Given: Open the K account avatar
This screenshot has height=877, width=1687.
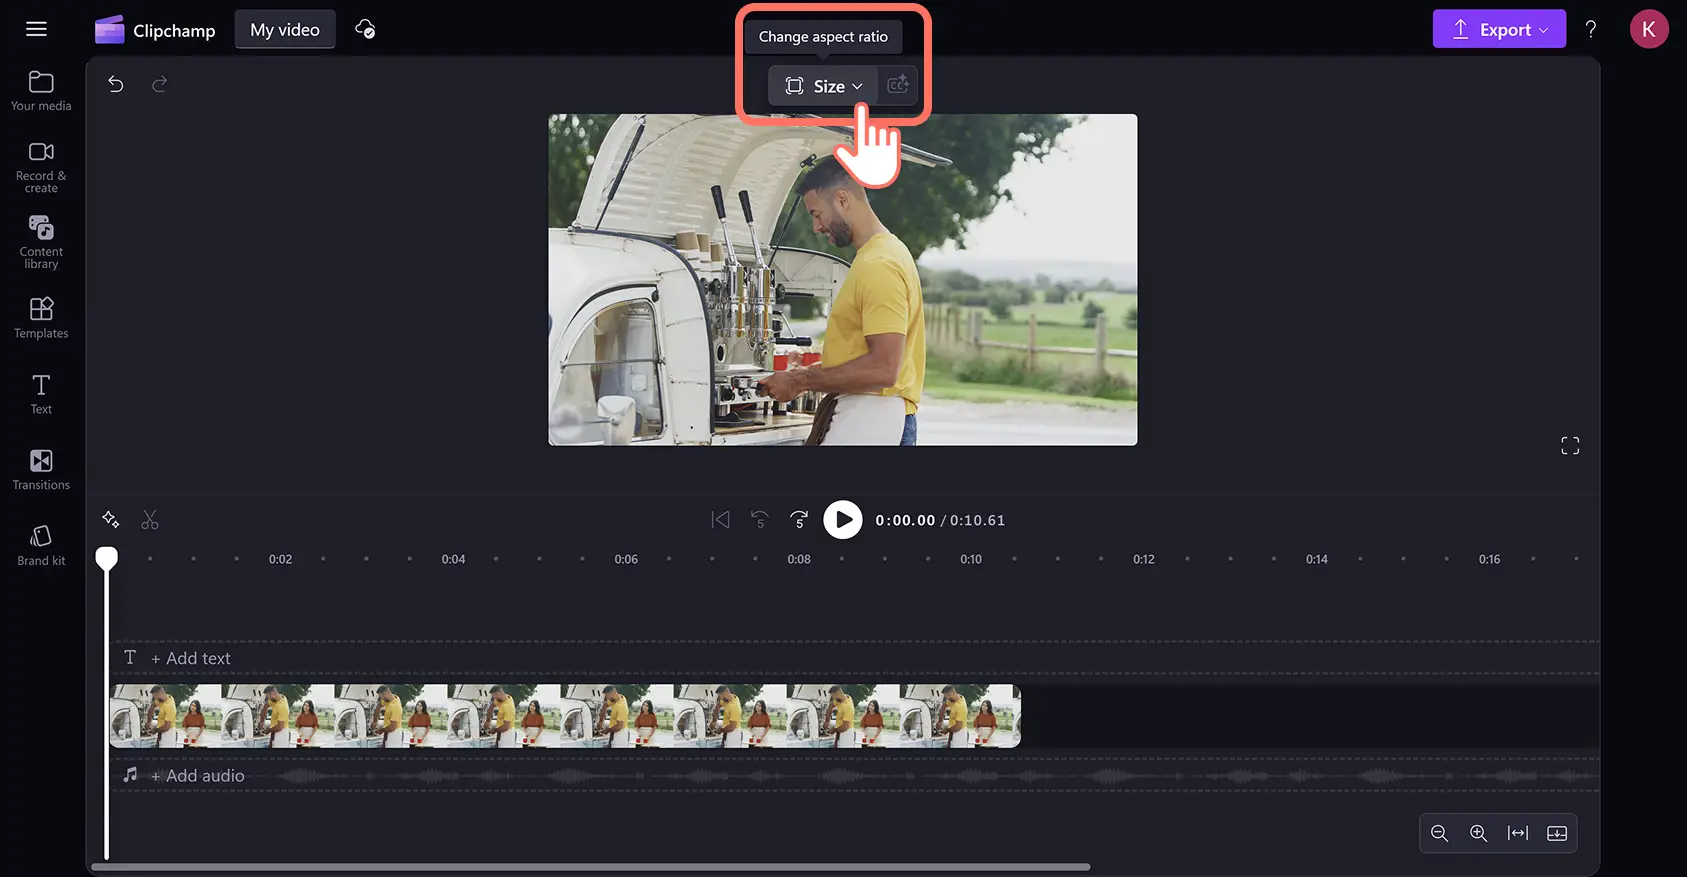Looking at the screenshot, I should [1649, 29].
